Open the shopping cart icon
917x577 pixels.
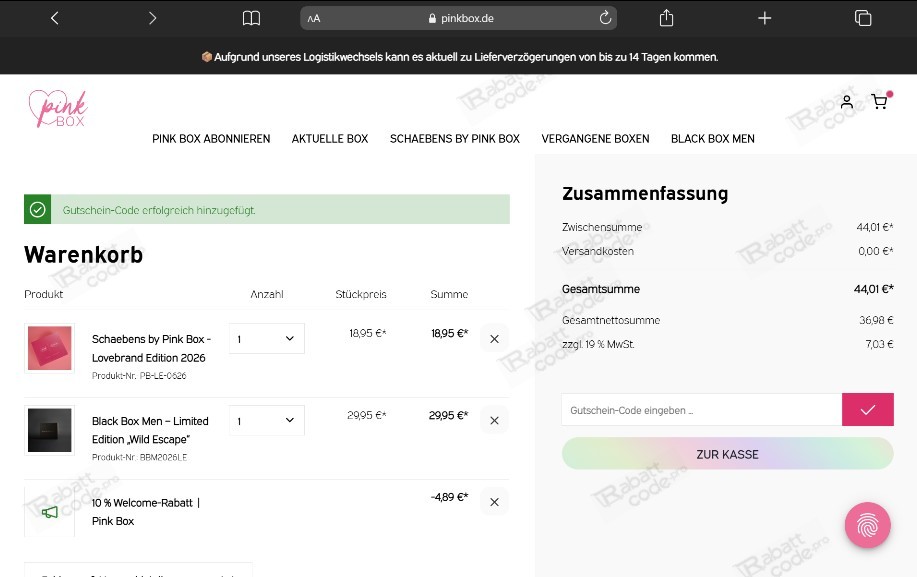[880, 102]
